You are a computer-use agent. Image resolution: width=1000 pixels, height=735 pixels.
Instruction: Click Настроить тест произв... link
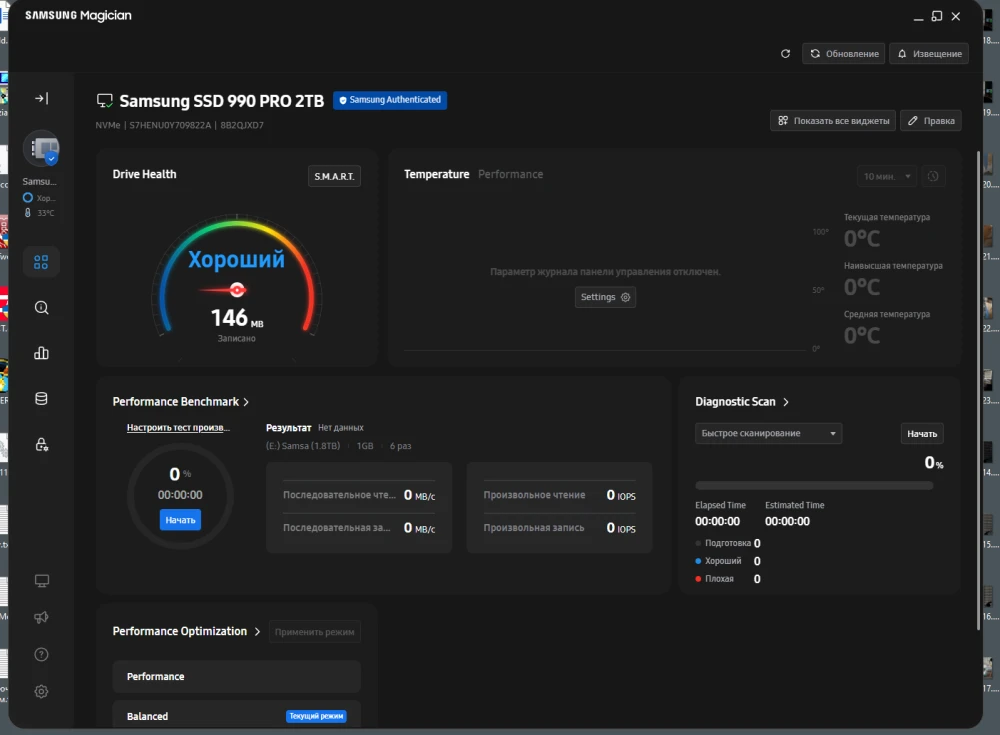(x=178, y=428)
